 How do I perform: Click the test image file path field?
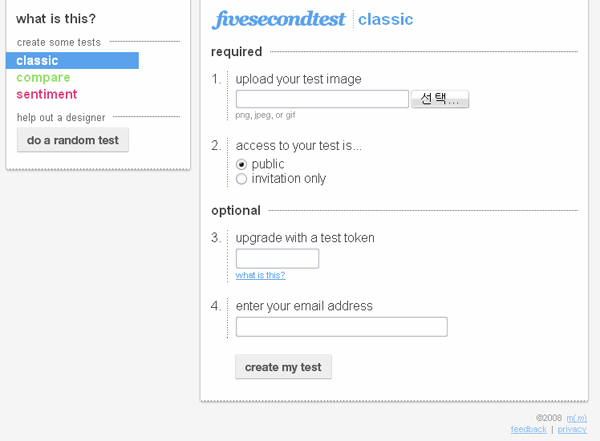pyautogui.click(x=322, y=99)
